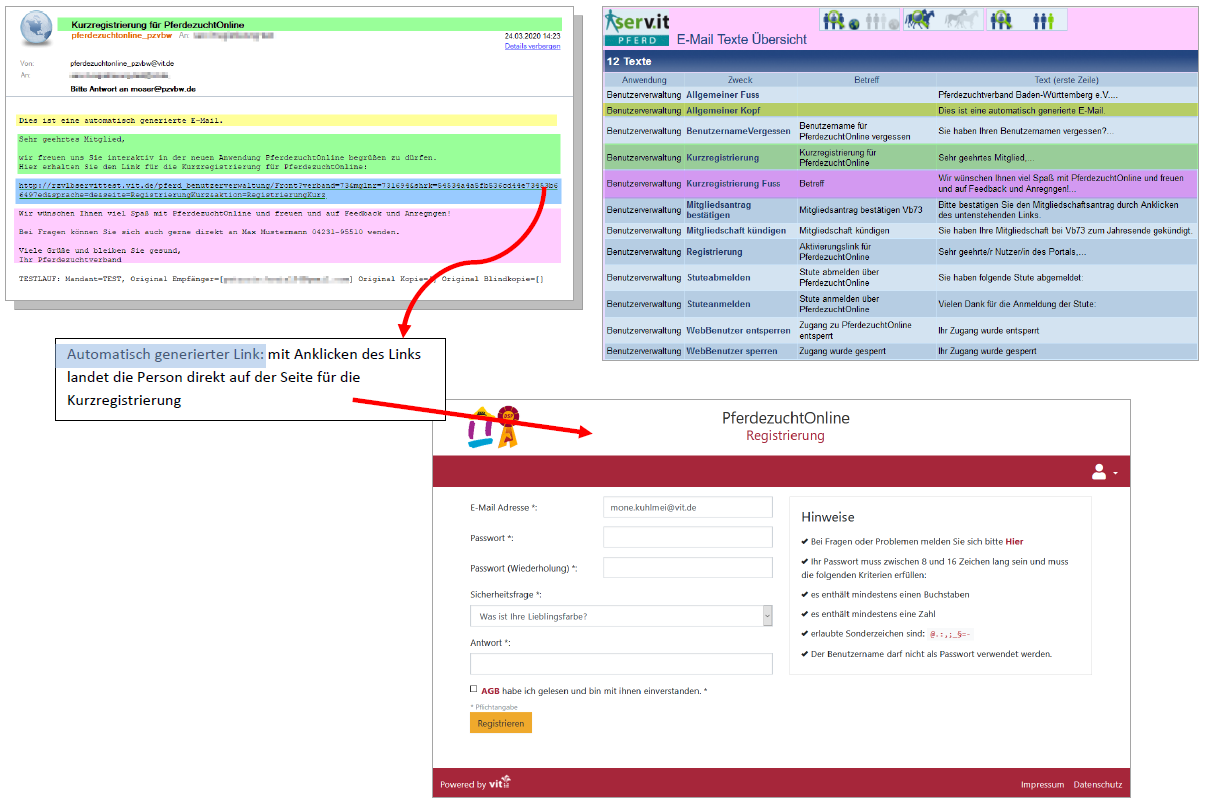Open the 'BenutzernameVergessen' text entry
The height and width of the screenshot is (805, 1219).
pos(738,131)
